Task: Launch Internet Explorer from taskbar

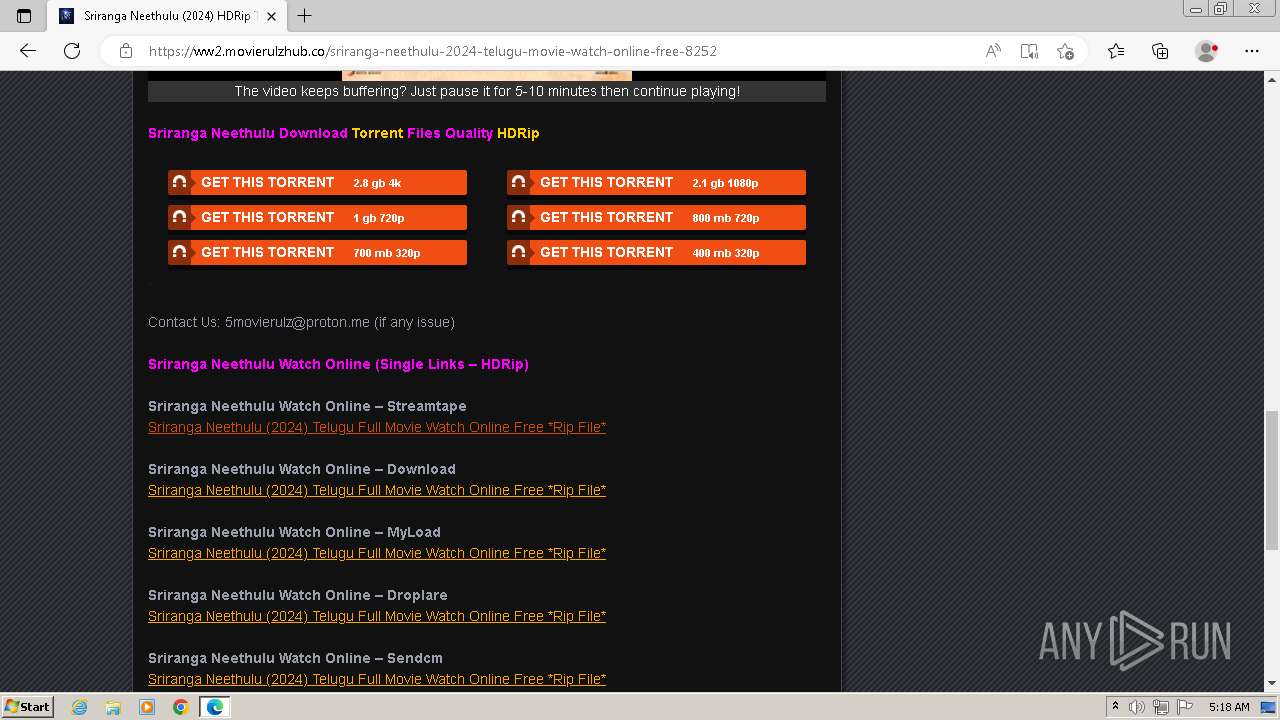Action: pos(80,707)
